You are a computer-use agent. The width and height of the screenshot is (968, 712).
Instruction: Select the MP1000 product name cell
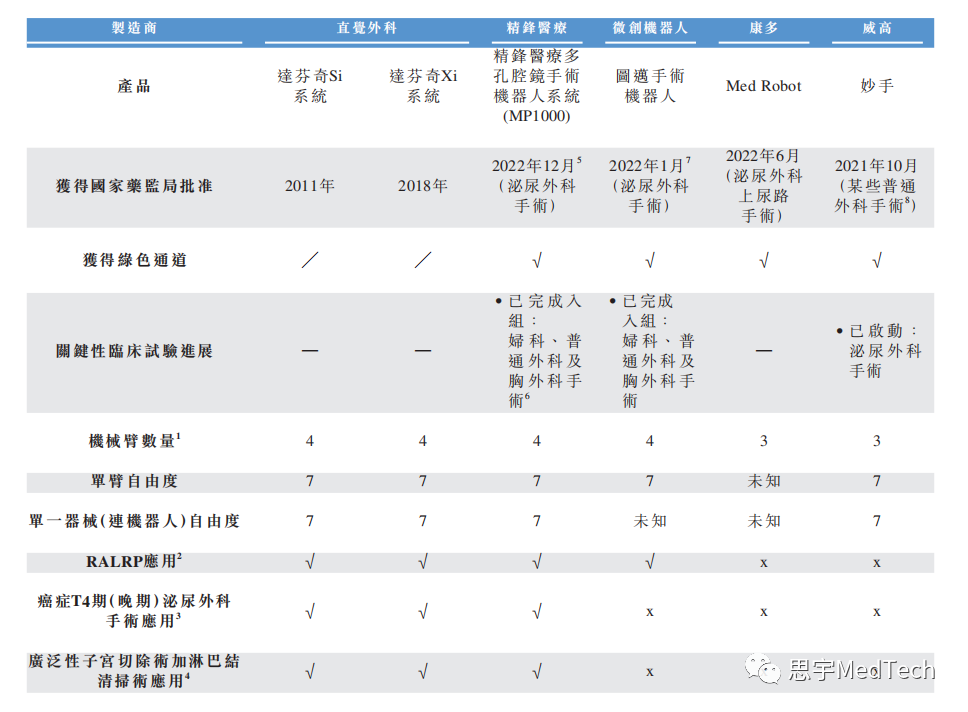point(536,86)
